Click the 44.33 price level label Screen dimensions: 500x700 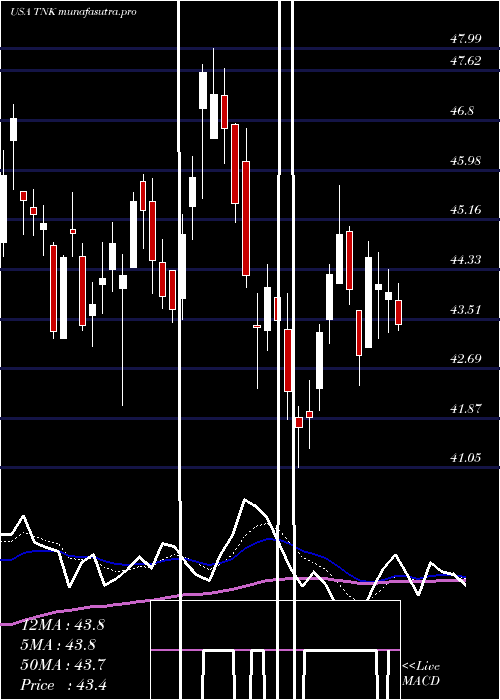coord(466,259)
